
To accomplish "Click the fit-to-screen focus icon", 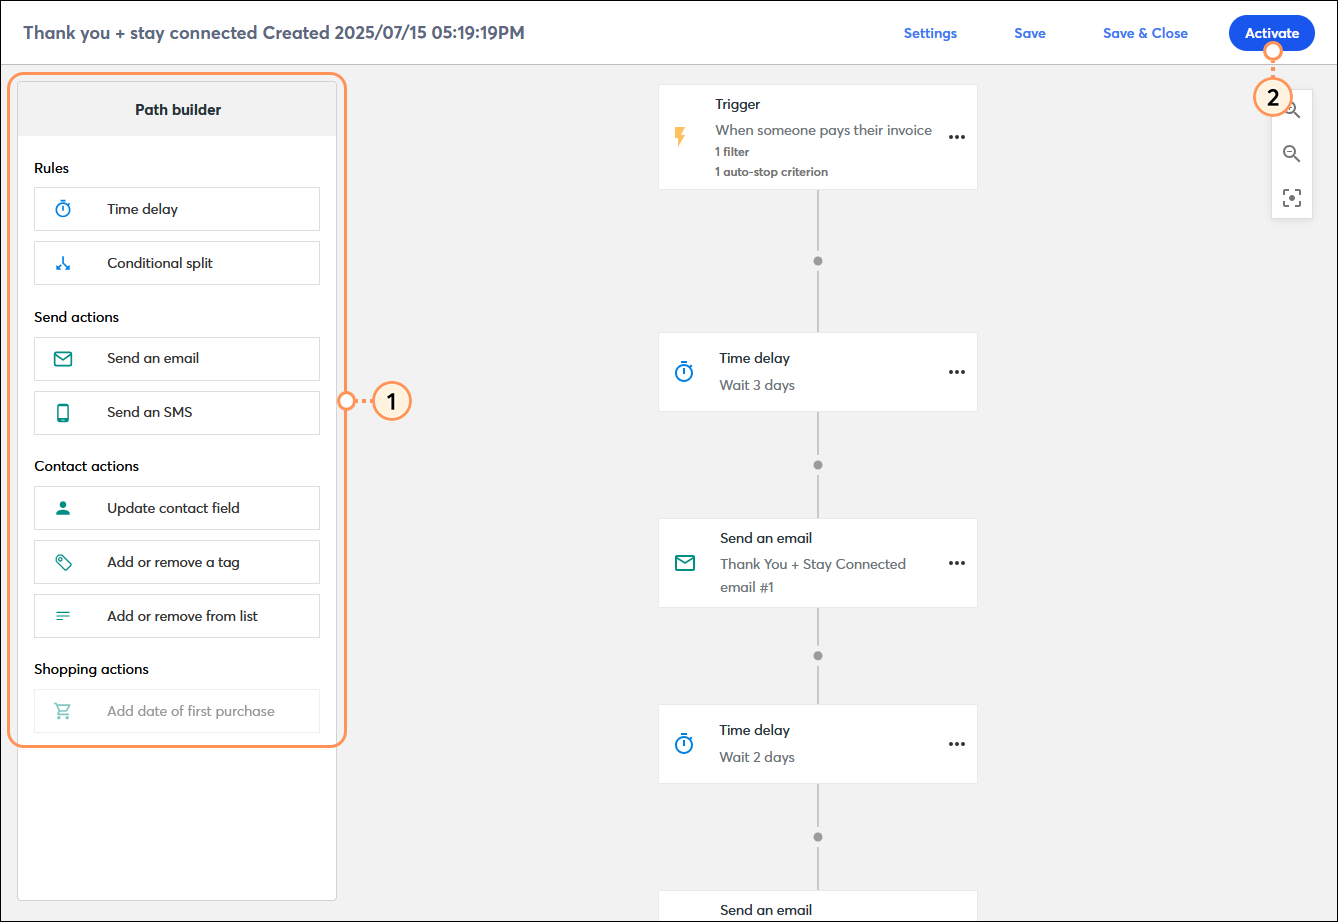I will coord(1292,198).
